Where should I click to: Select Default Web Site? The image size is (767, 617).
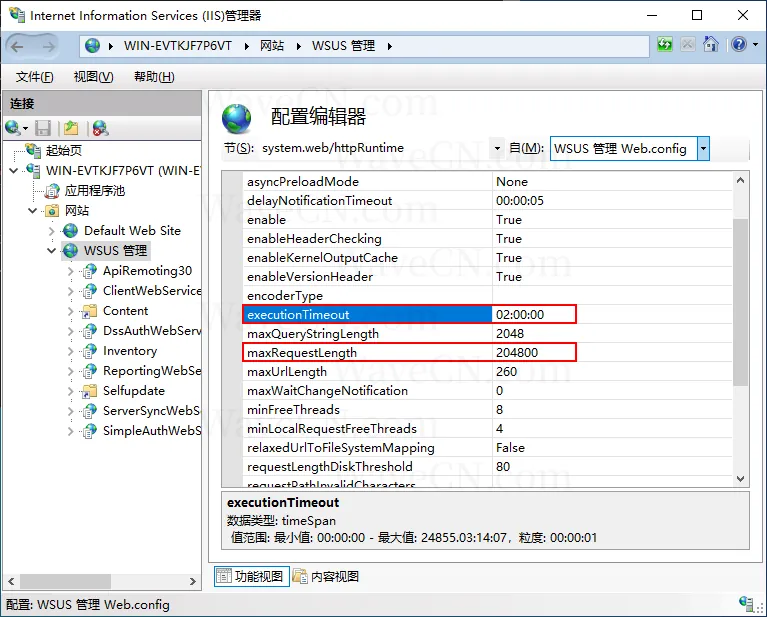click(x=132, y=230)
